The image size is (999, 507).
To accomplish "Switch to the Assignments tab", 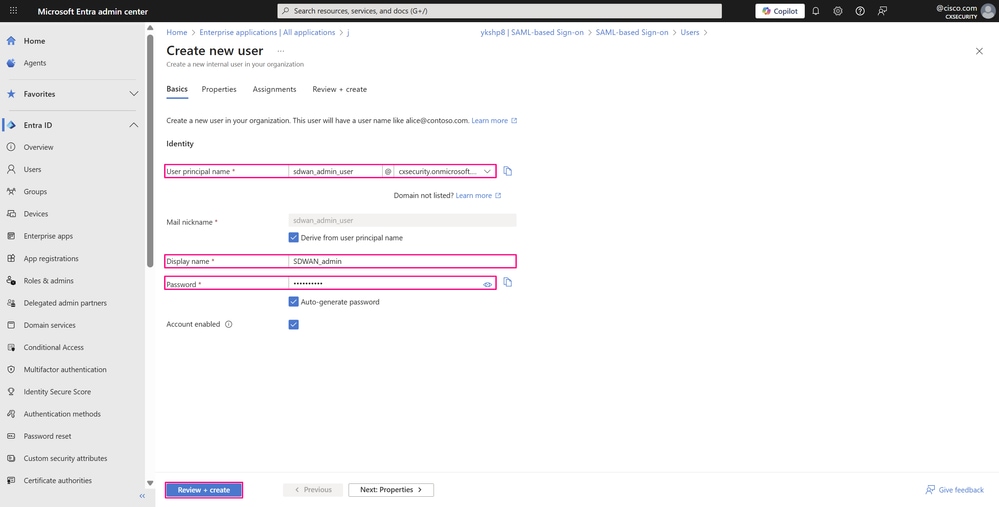I will (275, 89).
